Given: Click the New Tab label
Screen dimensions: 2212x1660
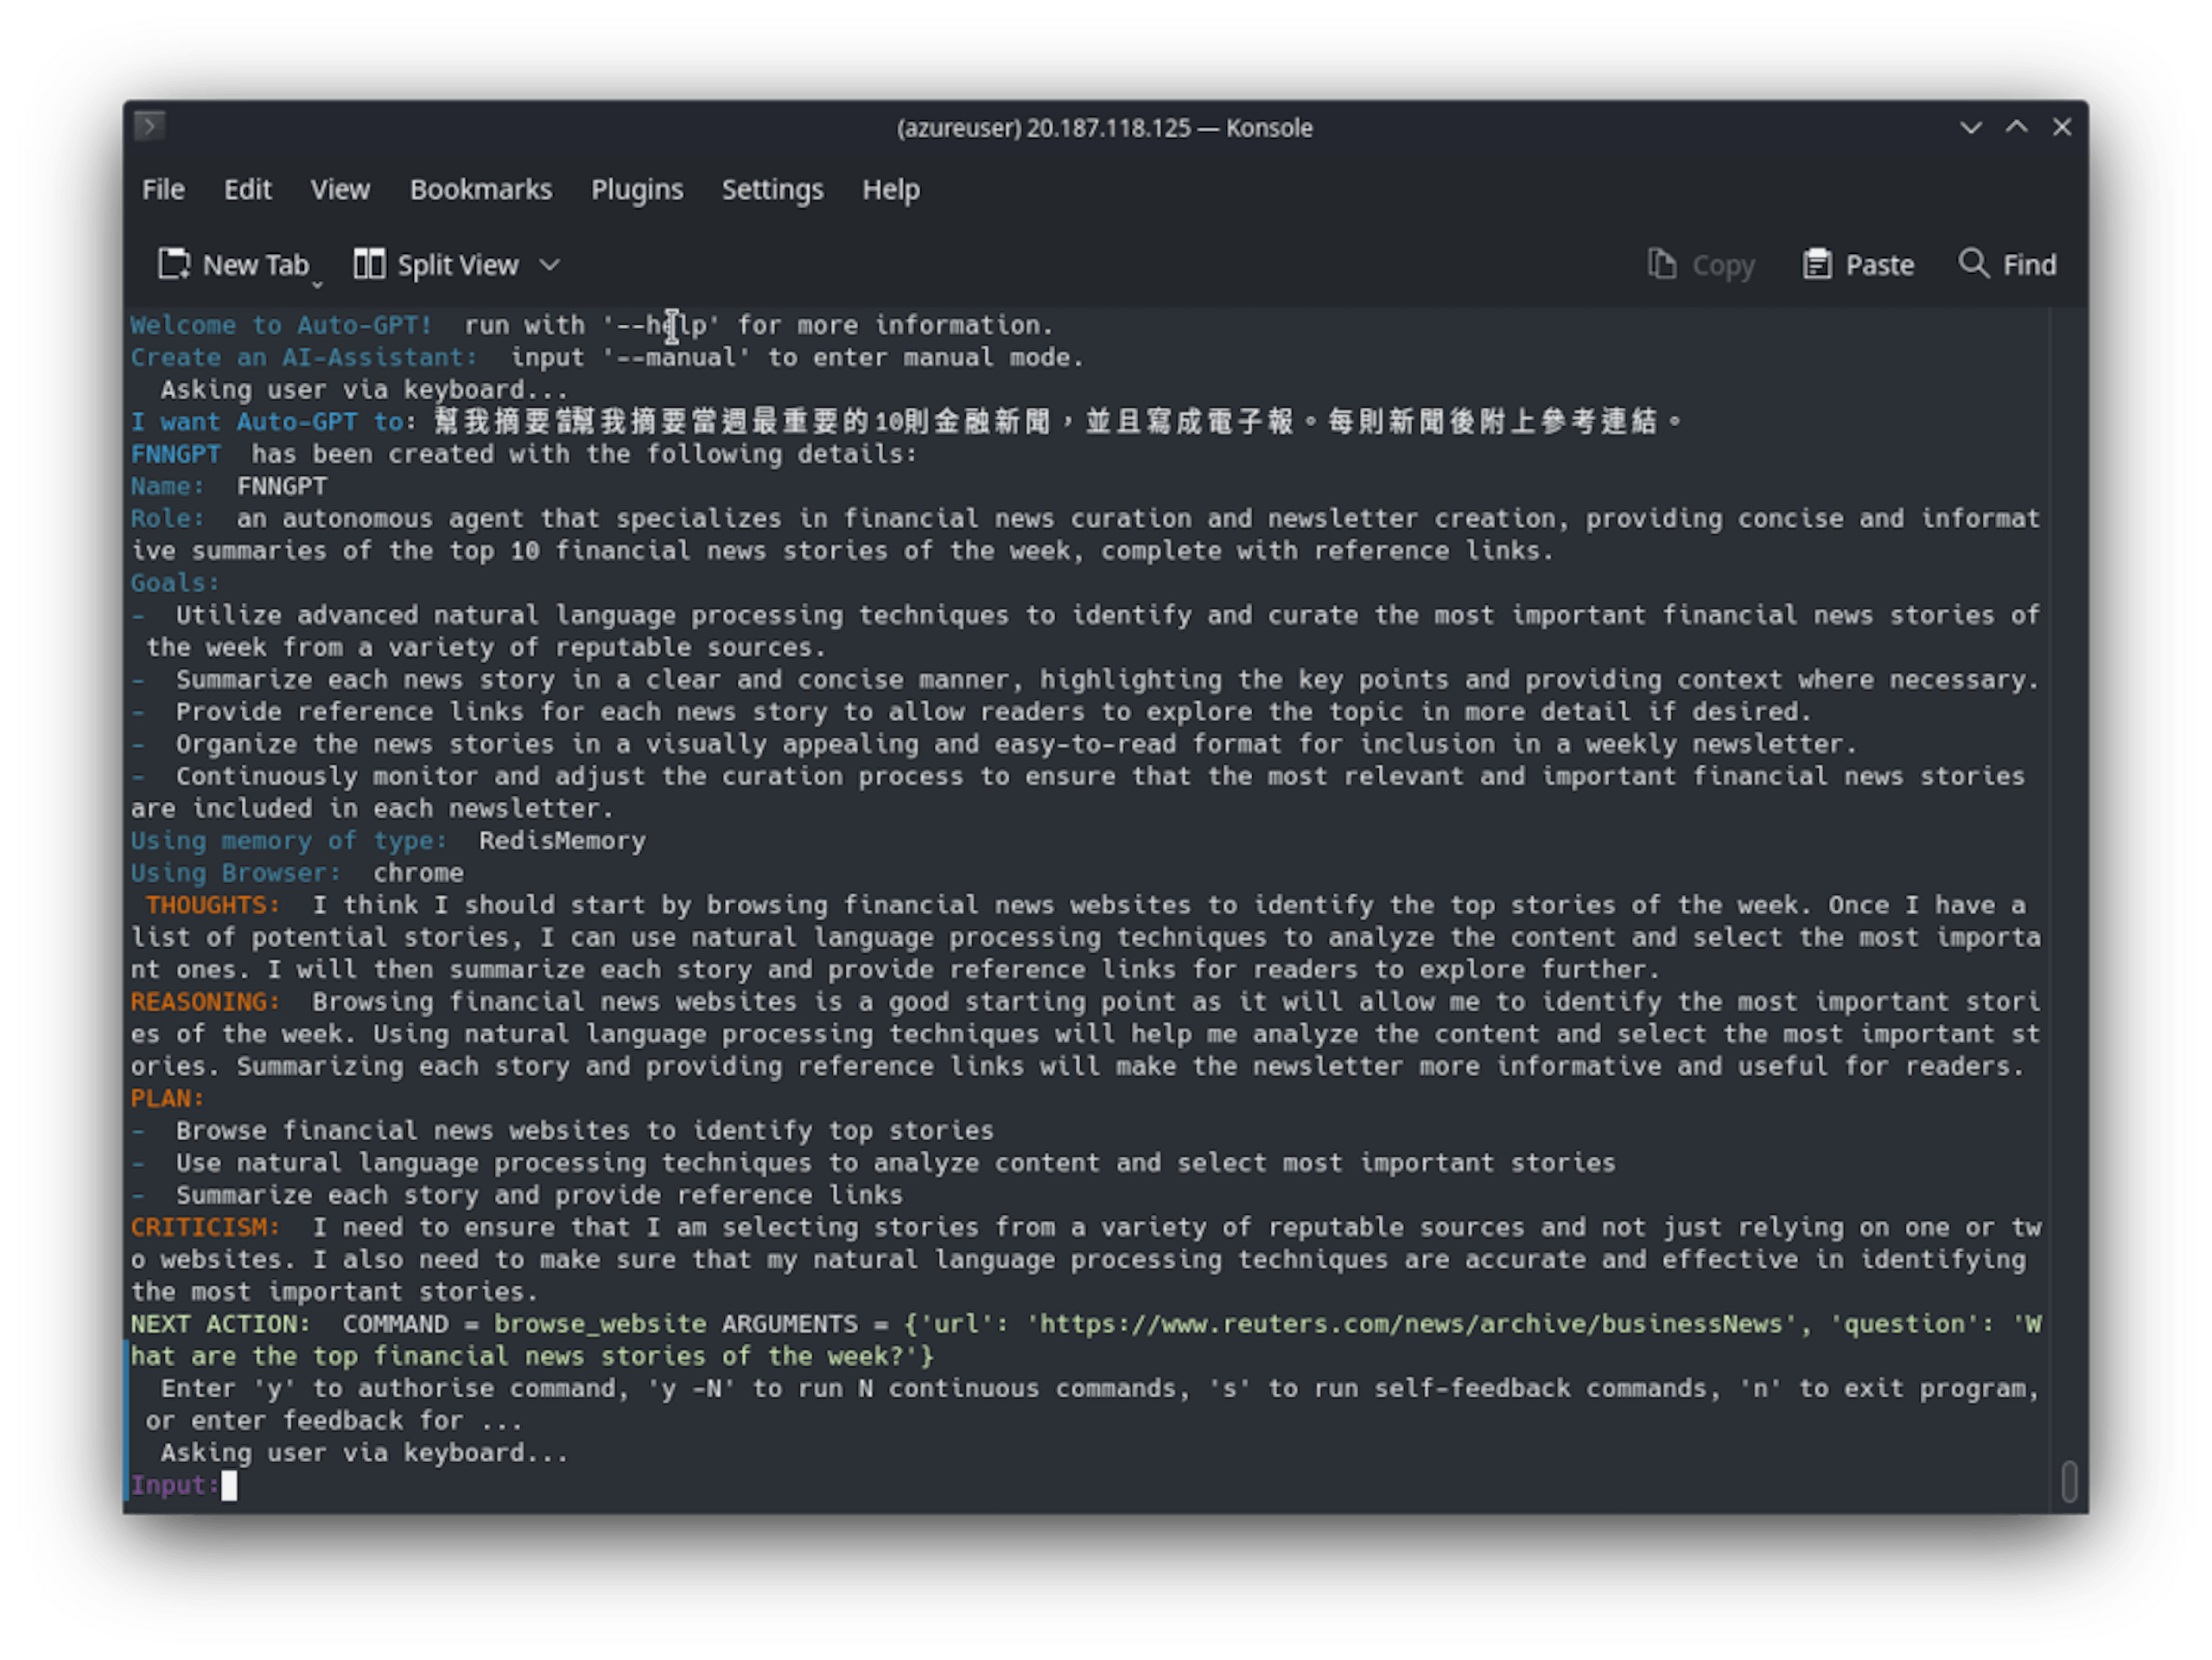Looking at the screenshot, I should pos(256,265).
